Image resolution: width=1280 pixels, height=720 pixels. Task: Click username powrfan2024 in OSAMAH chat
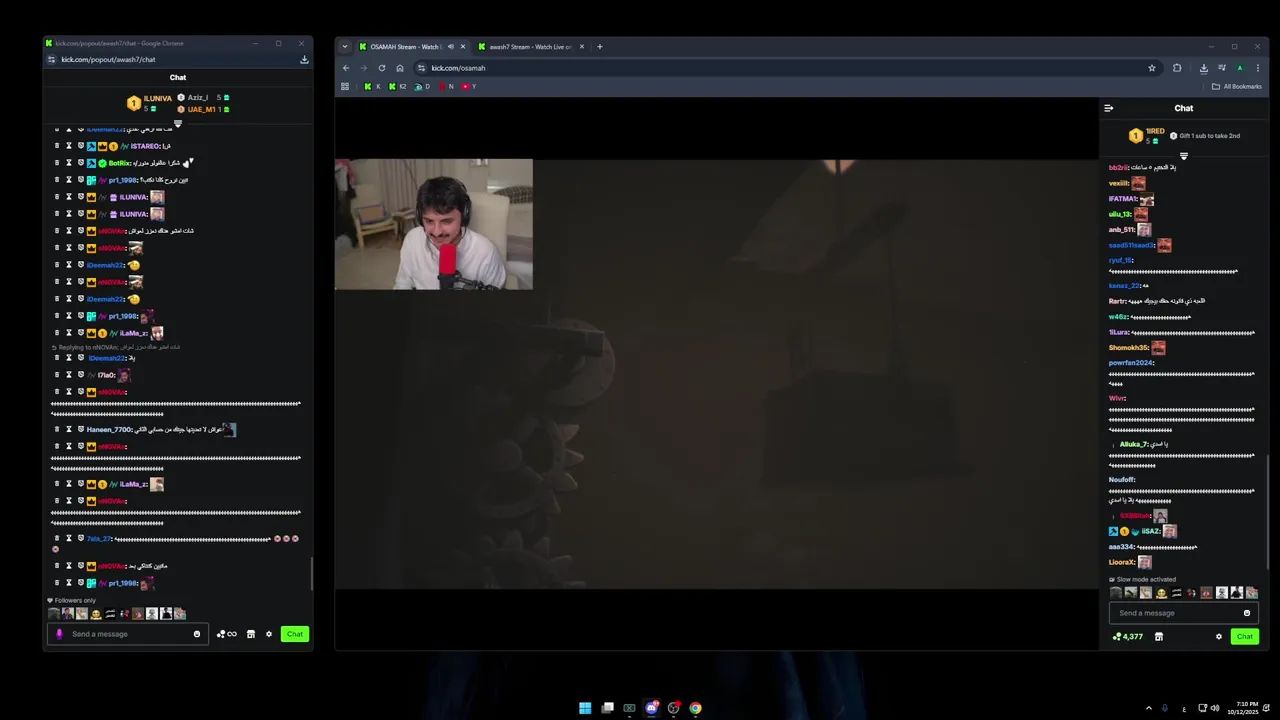click(1131, 363)
